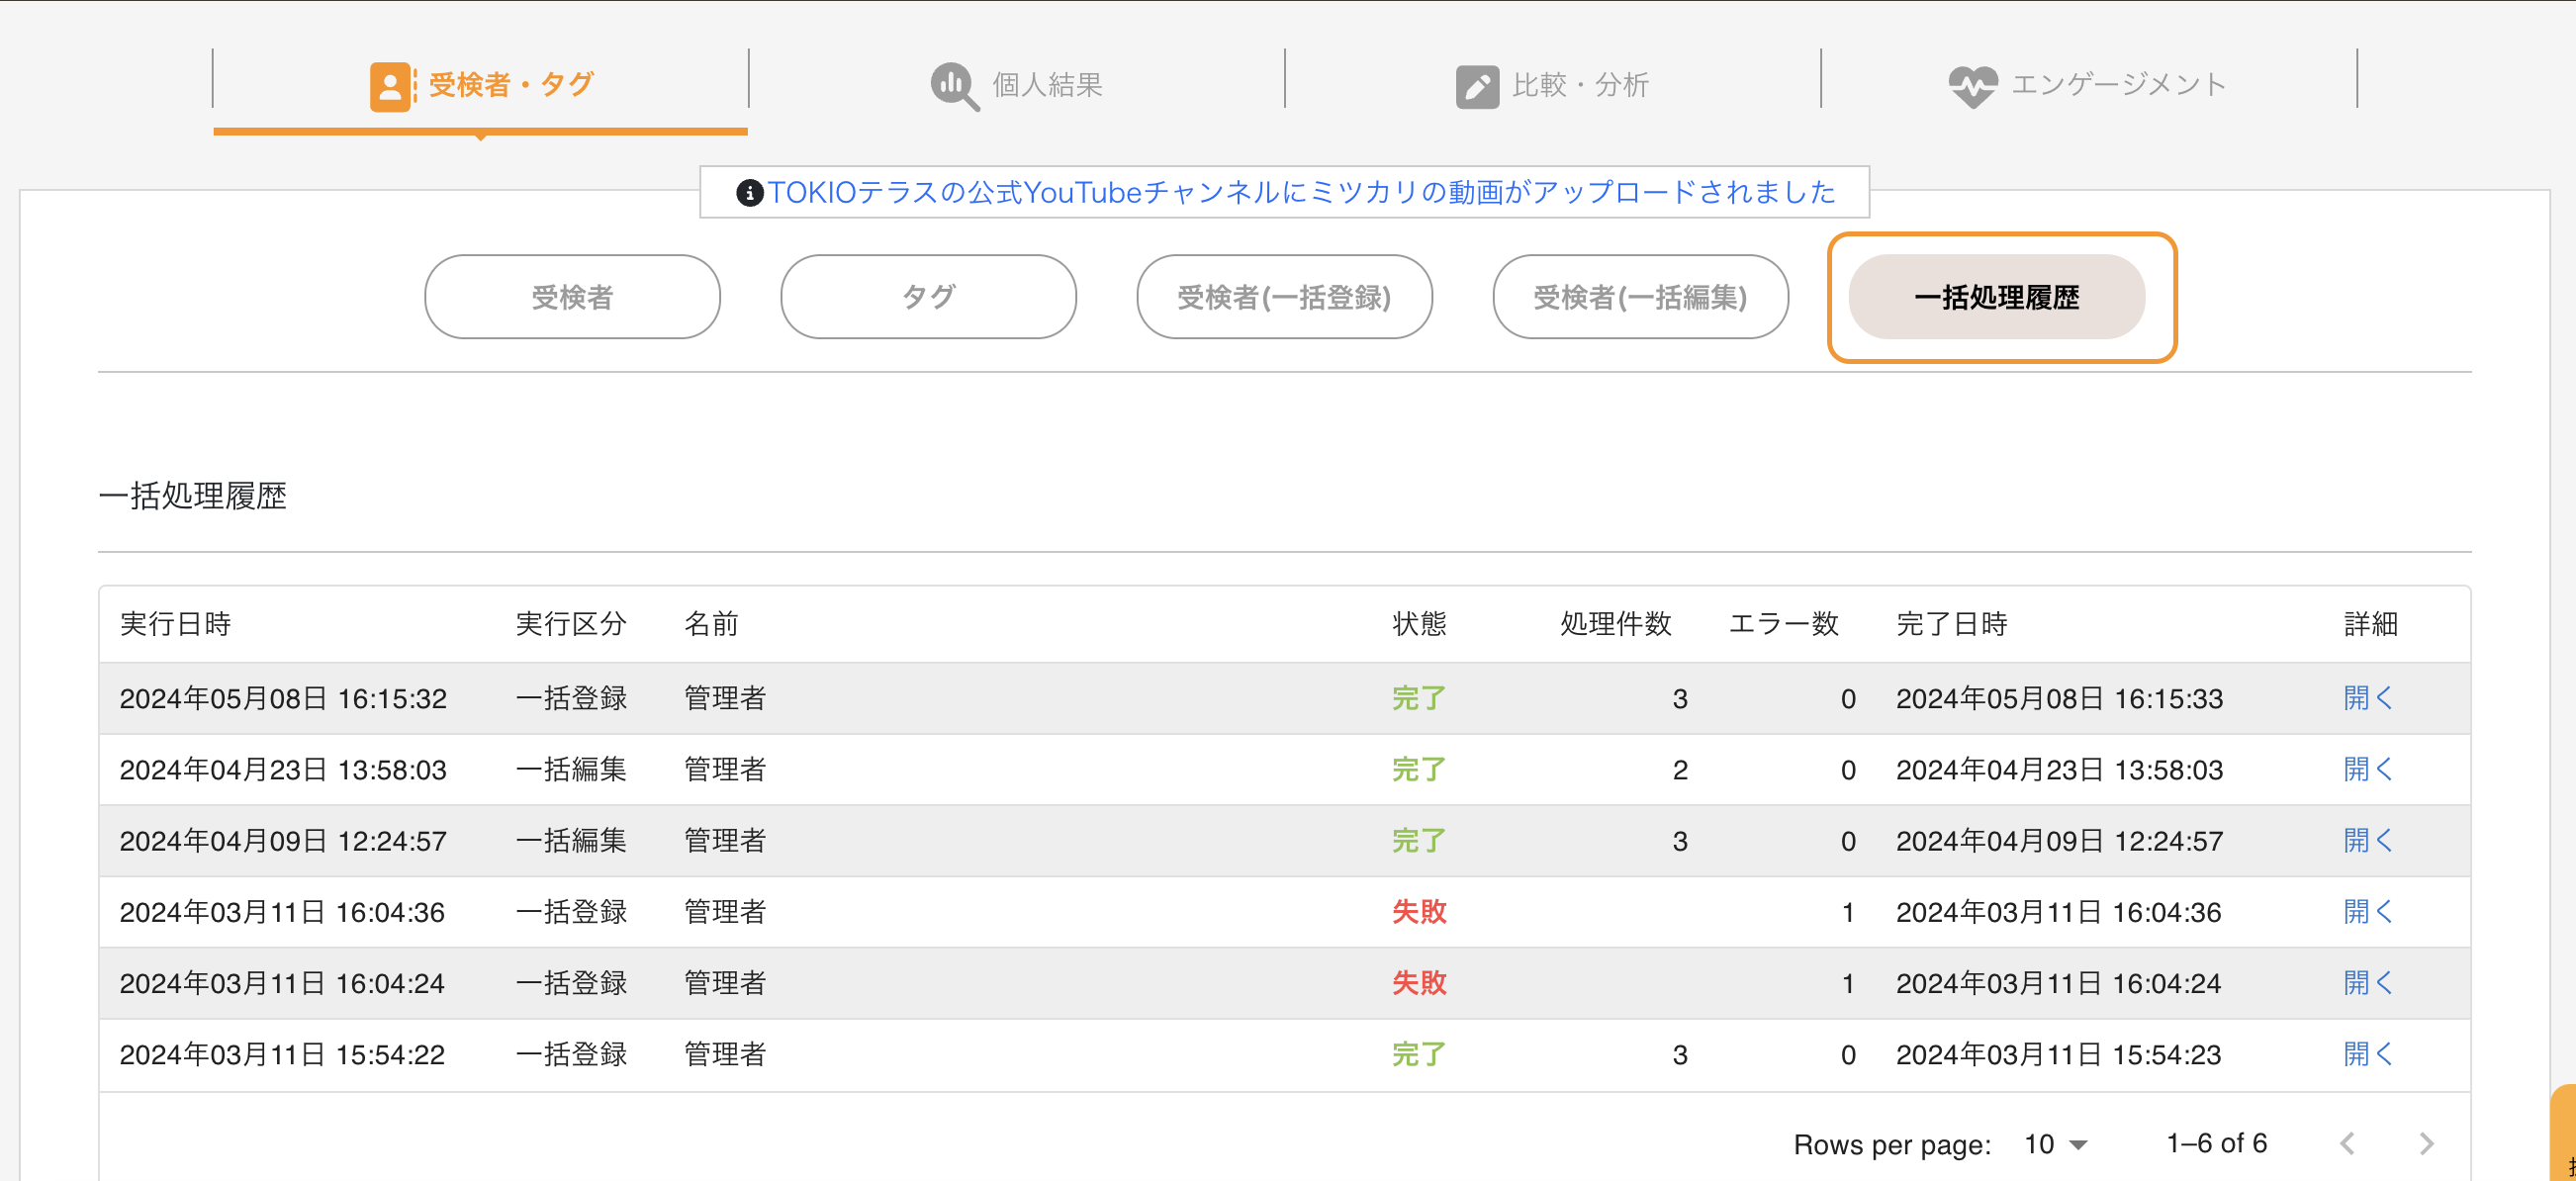The image size is (2576, 1181).
Task: Click the 個人結果 magnifier chart icon
Action: pos(954,86)
